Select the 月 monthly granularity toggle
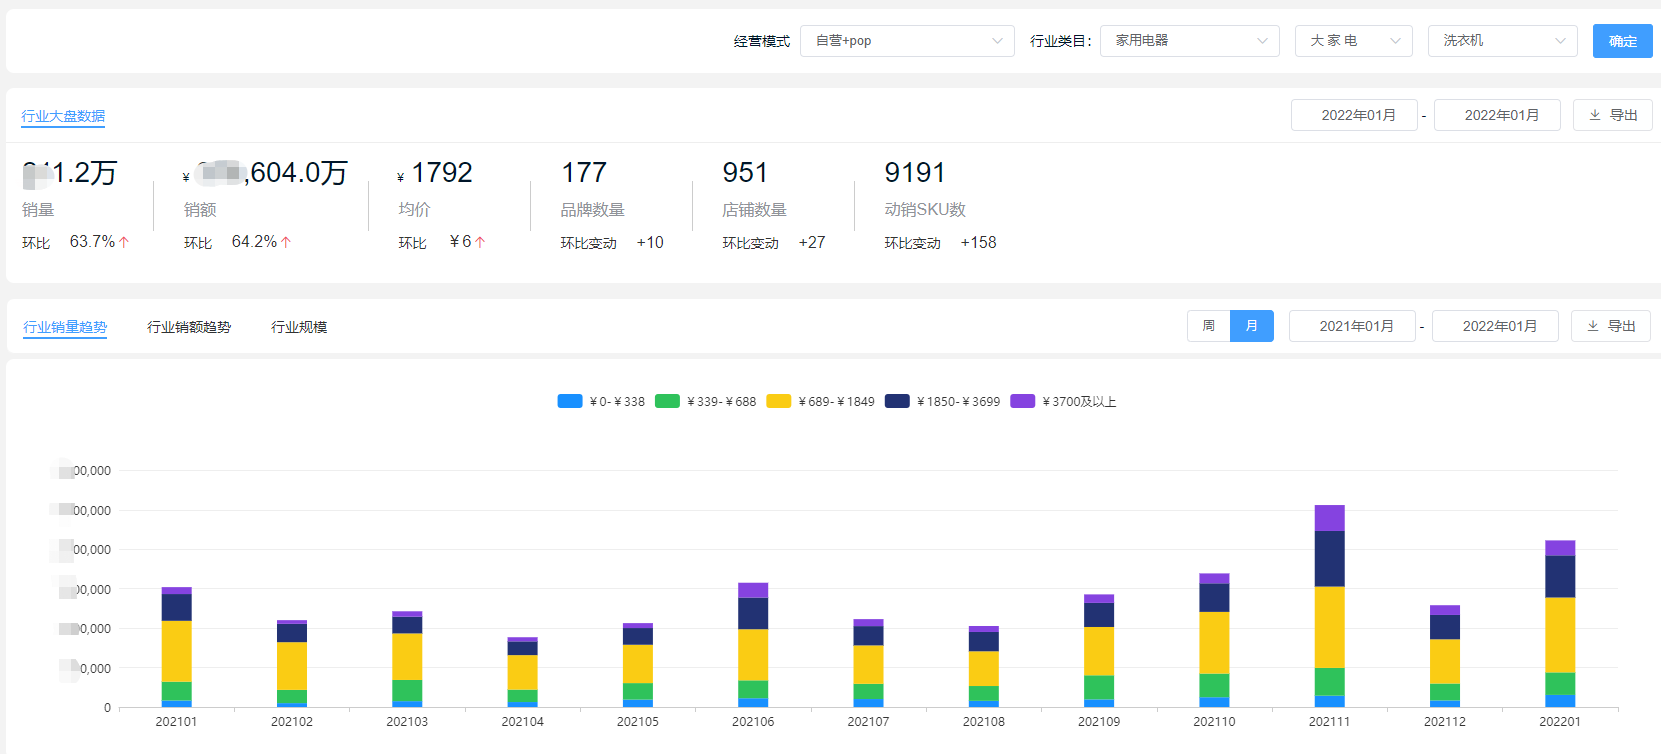This screenshot has height=754, width=1661. pyautogui.click(x=1251, y=326)
